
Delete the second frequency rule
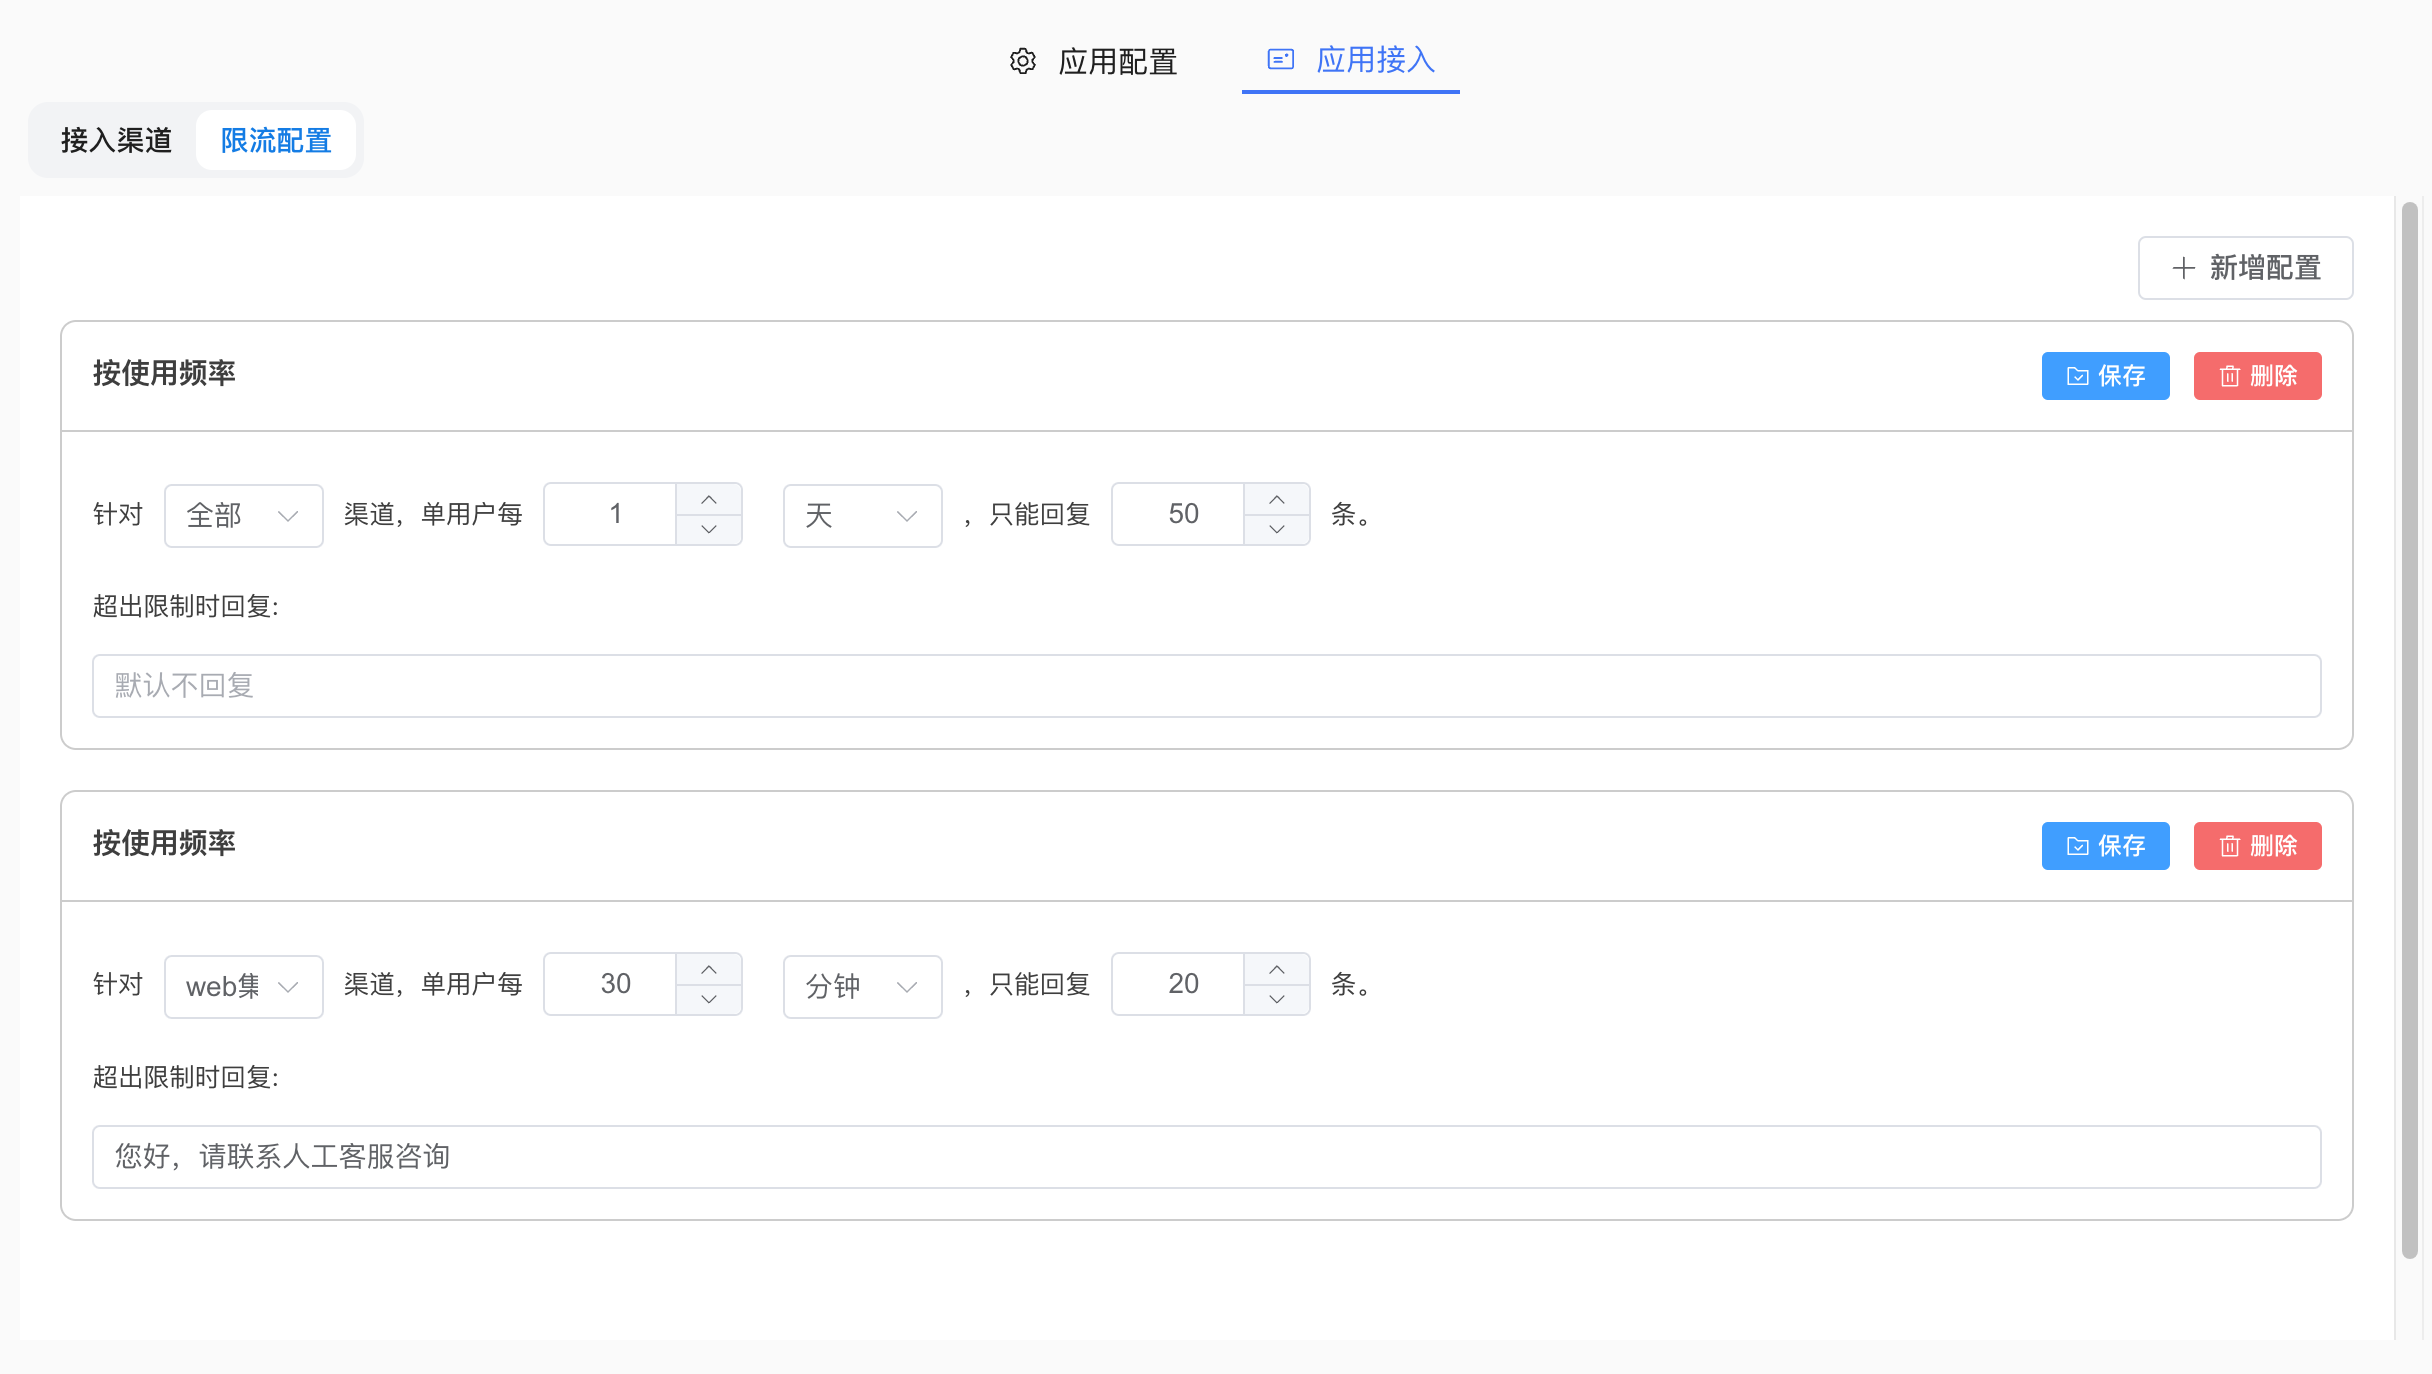[2257, 846]
